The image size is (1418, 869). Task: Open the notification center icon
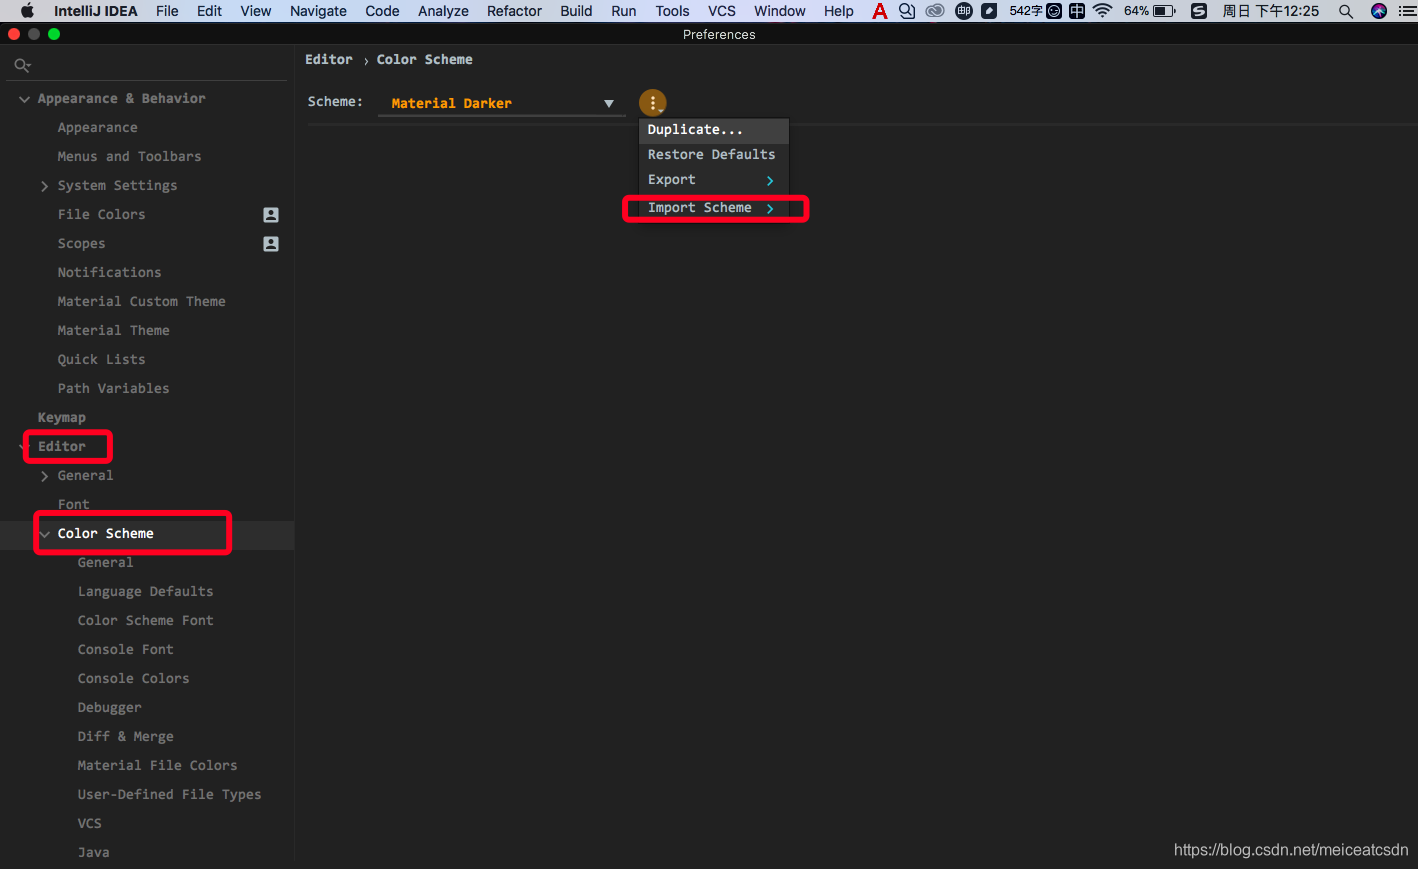coord(1407,11)
